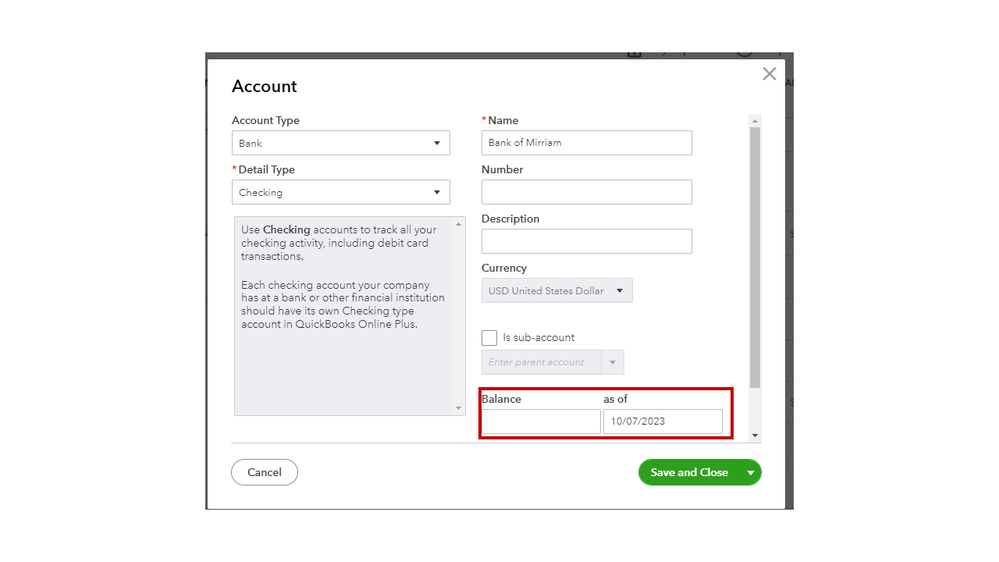Open the Save and Close arrow menu

click(751, 472)
